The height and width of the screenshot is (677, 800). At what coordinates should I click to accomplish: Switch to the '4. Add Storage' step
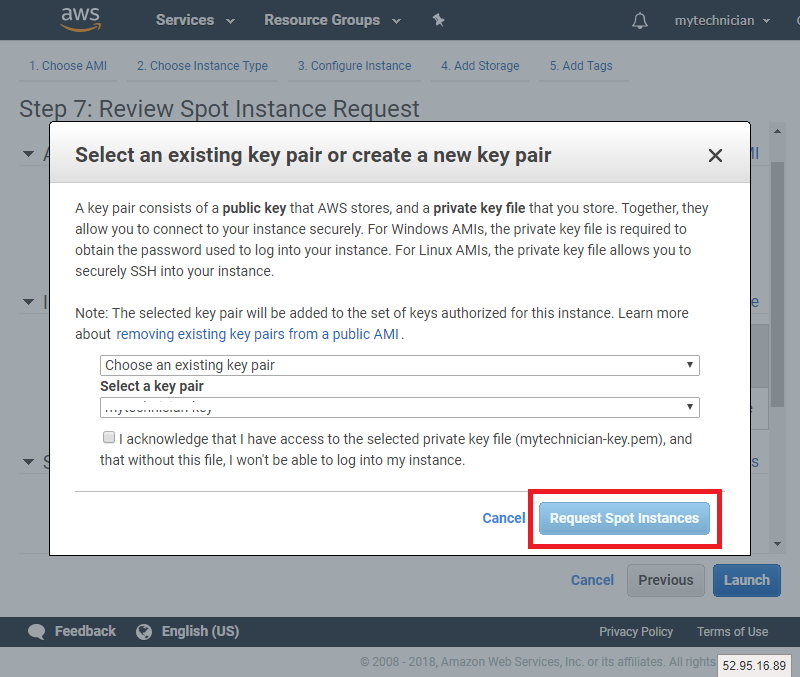[479, 66]
